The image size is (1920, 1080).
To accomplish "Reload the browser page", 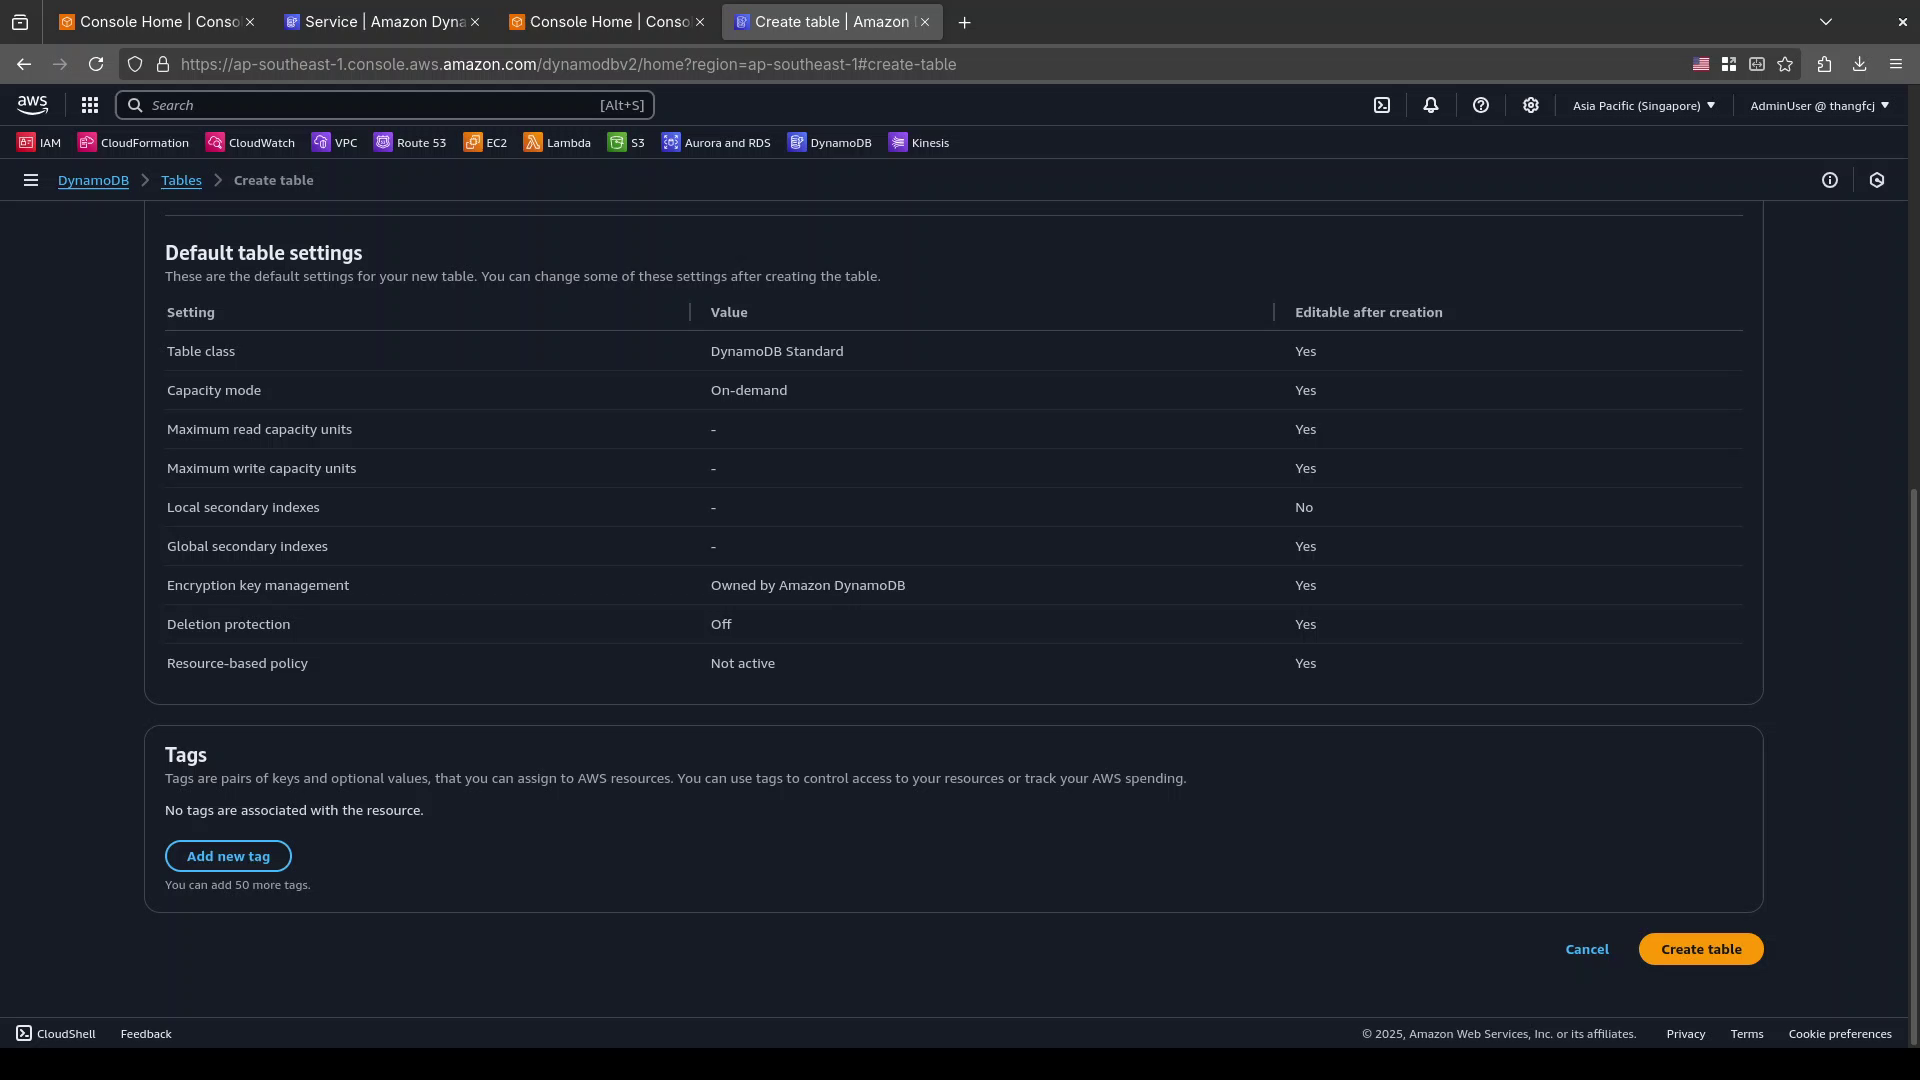I will click(96, 64).
